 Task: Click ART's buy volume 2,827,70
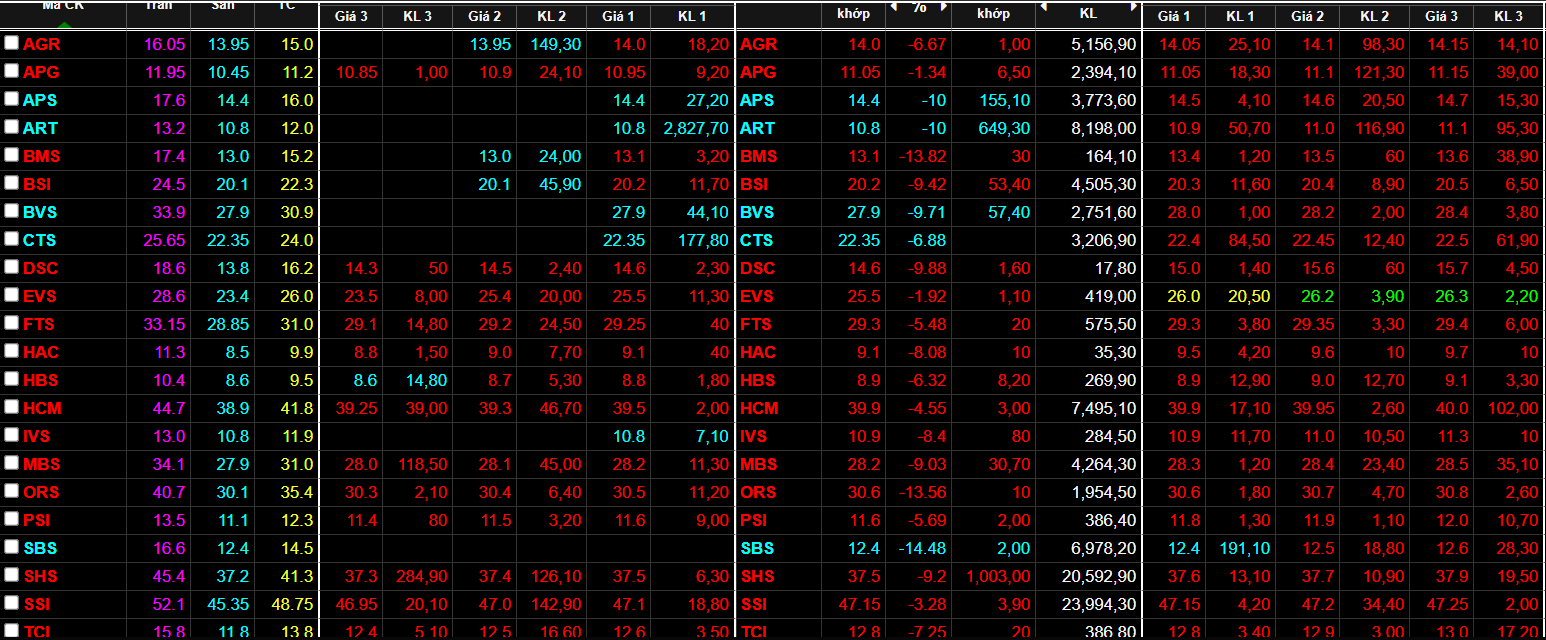point(696,128)
